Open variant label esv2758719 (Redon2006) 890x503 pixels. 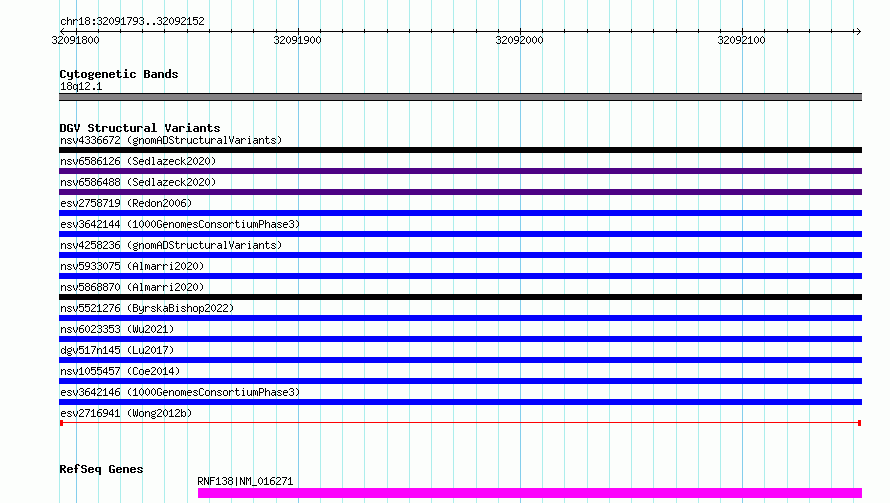[x=126, y=203]
